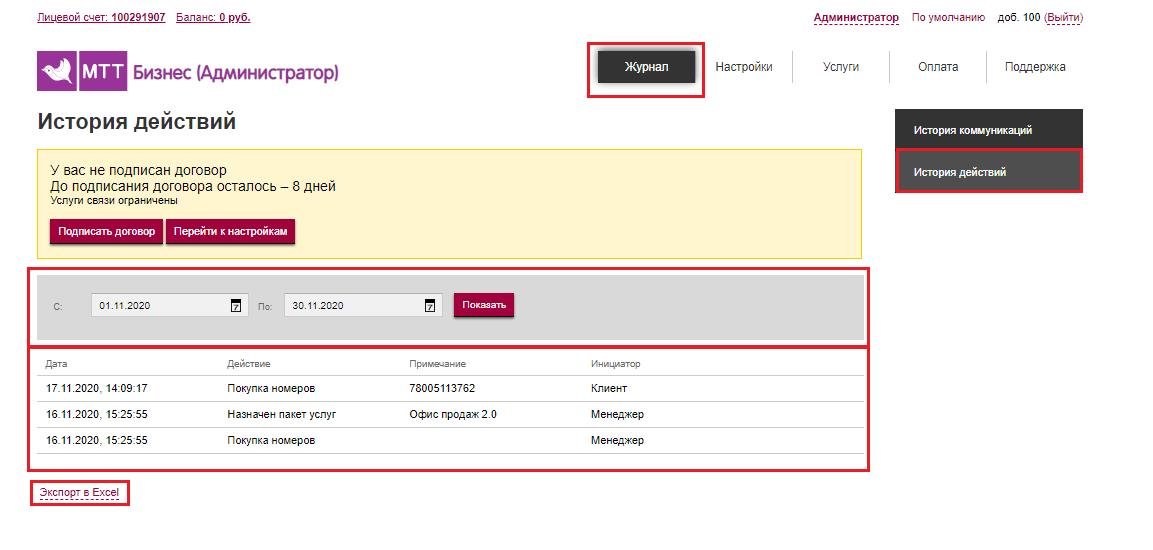Open the Поддержка section

point(1035,67)
